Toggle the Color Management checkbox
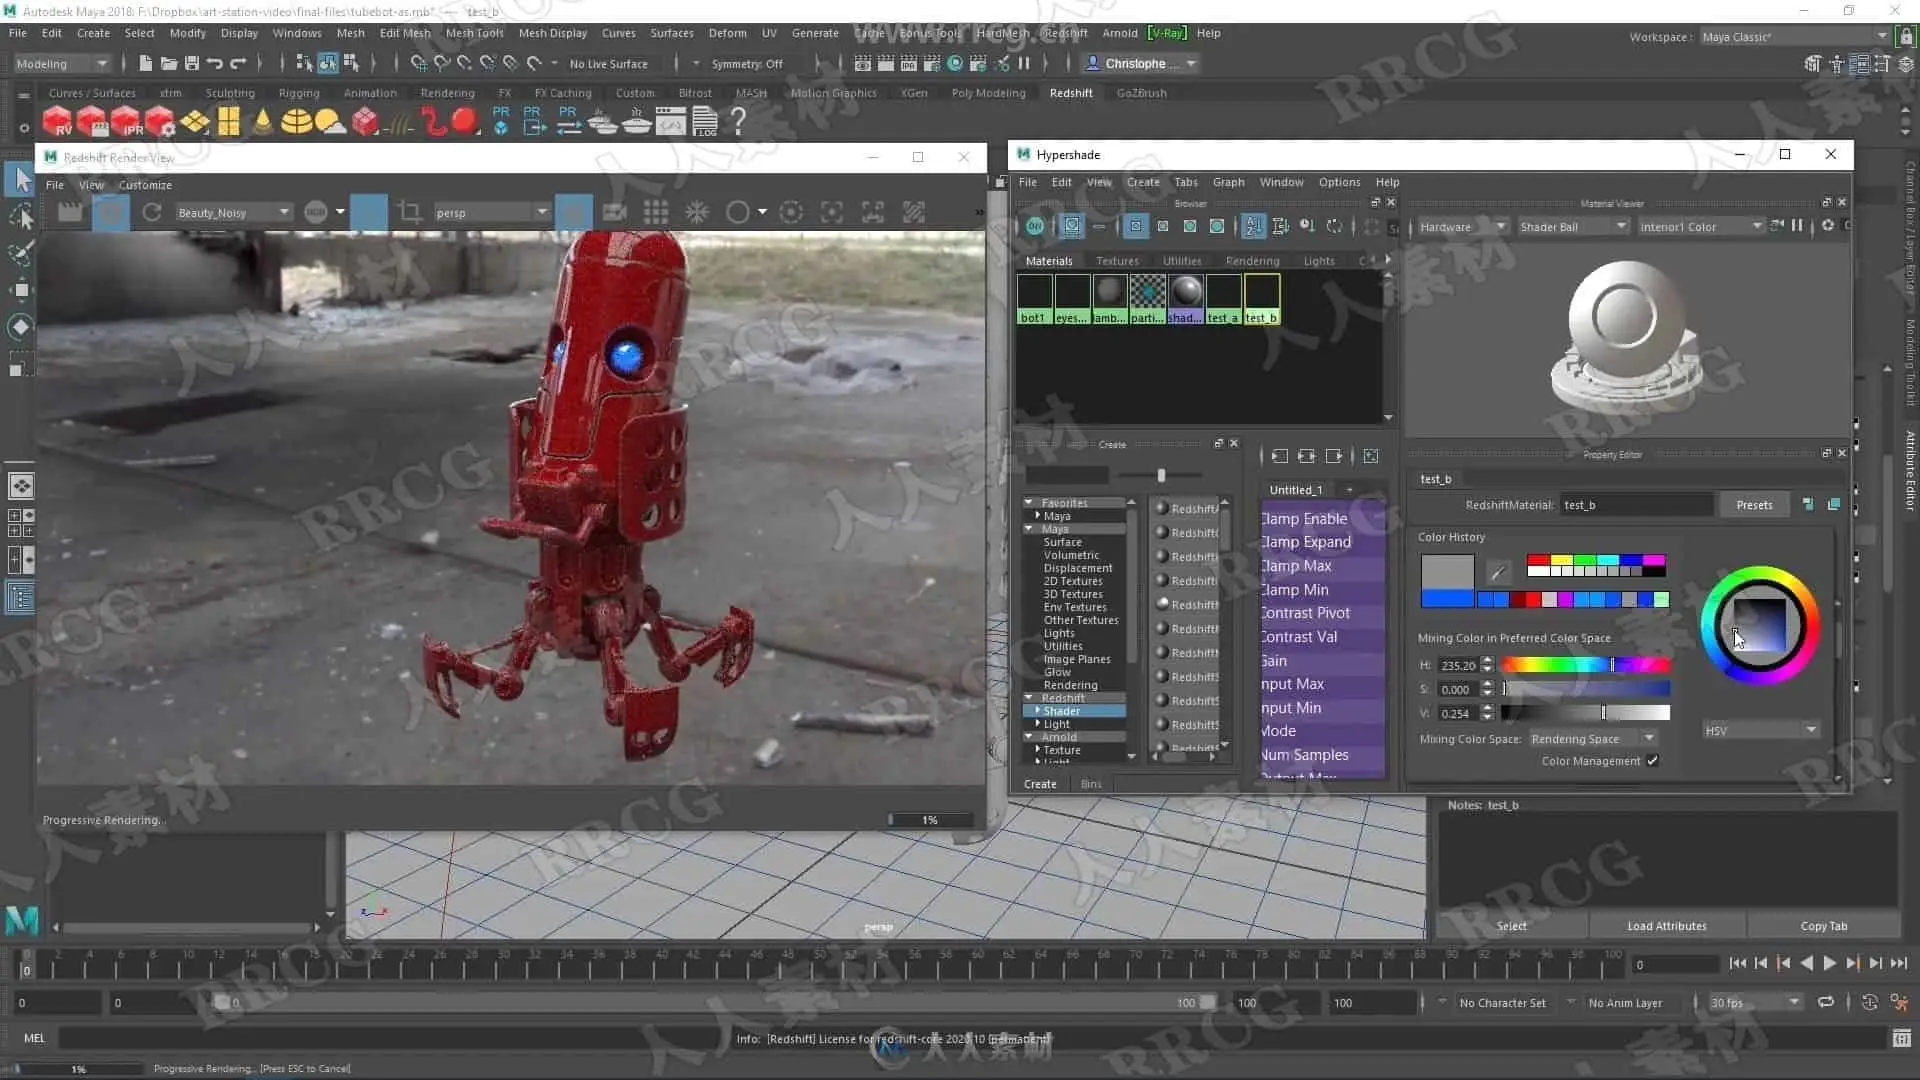Image resolution: width=1920 pixels, height=1080 pixels. click(1653, 761)
